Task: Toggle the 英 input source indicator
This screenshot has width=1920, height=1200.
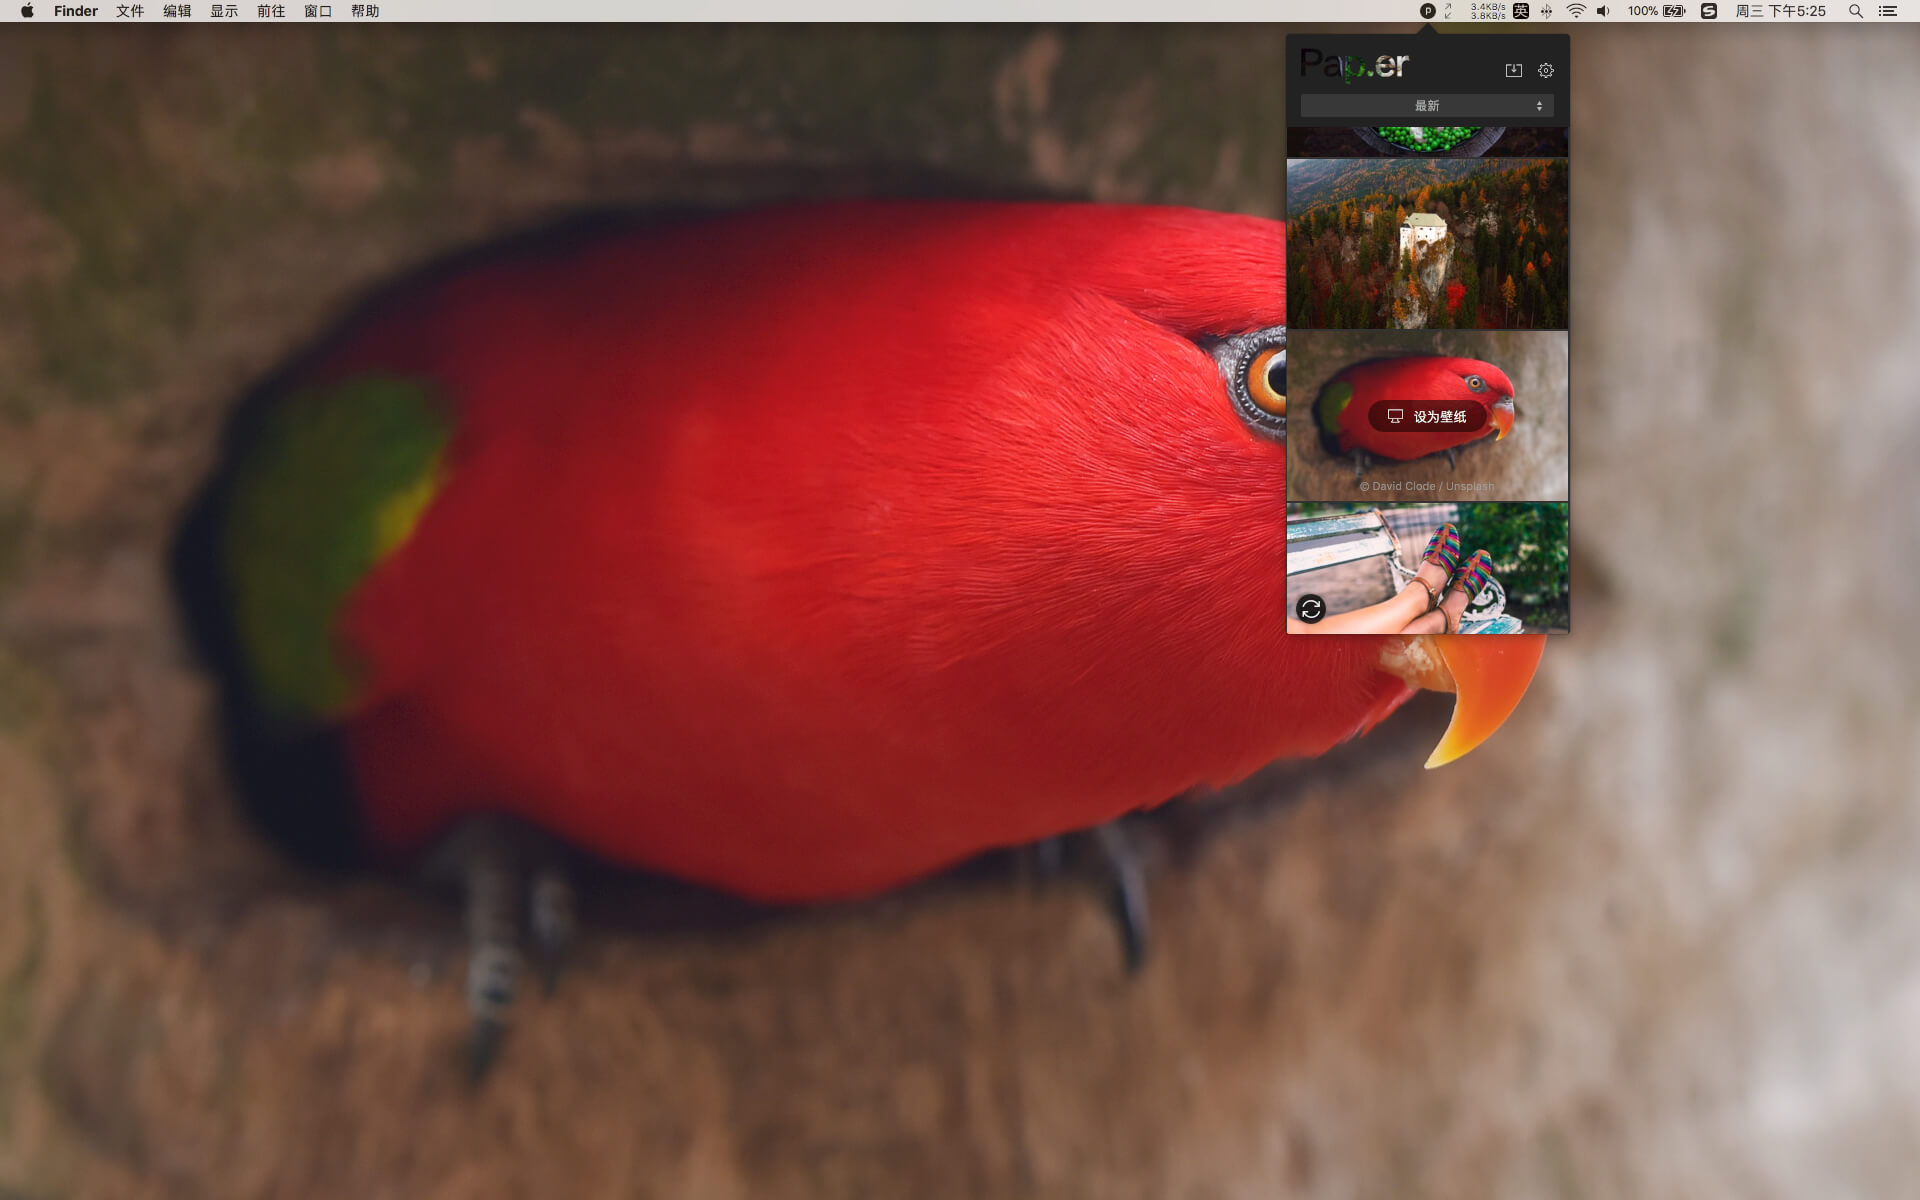Action: 1521,11
